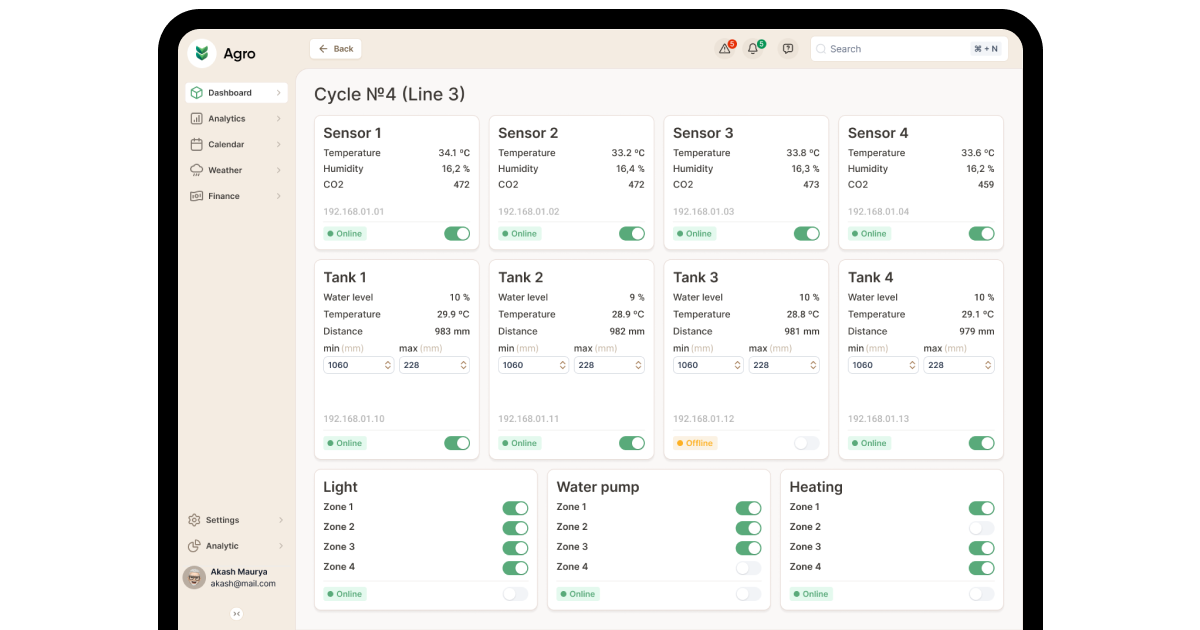Disable Light Zone 3 switch
The width and height of the screenshot is (1200, 630).
pyautogui.click(x=515, y=548)
